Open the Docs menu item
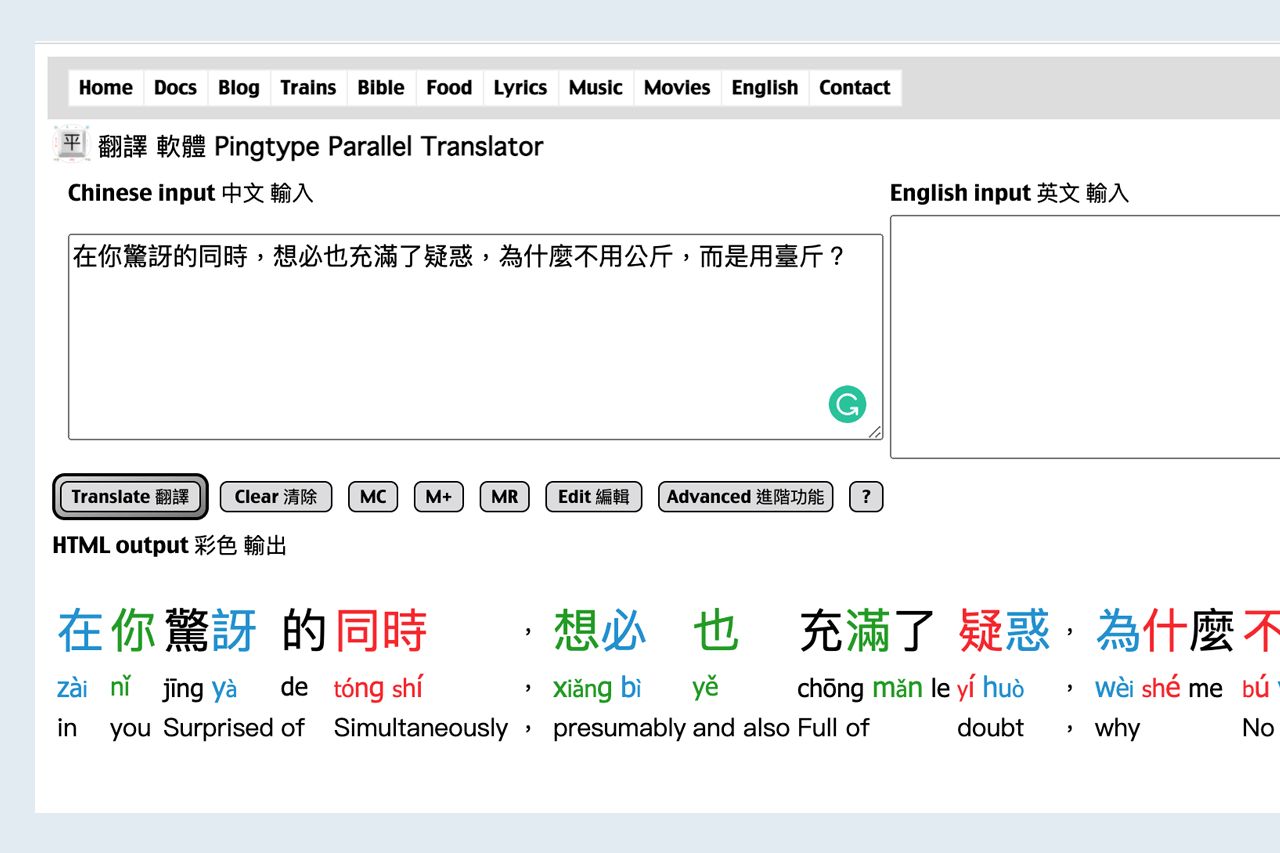The width and height of the screenshot is (1280, 853). (175, 88)
